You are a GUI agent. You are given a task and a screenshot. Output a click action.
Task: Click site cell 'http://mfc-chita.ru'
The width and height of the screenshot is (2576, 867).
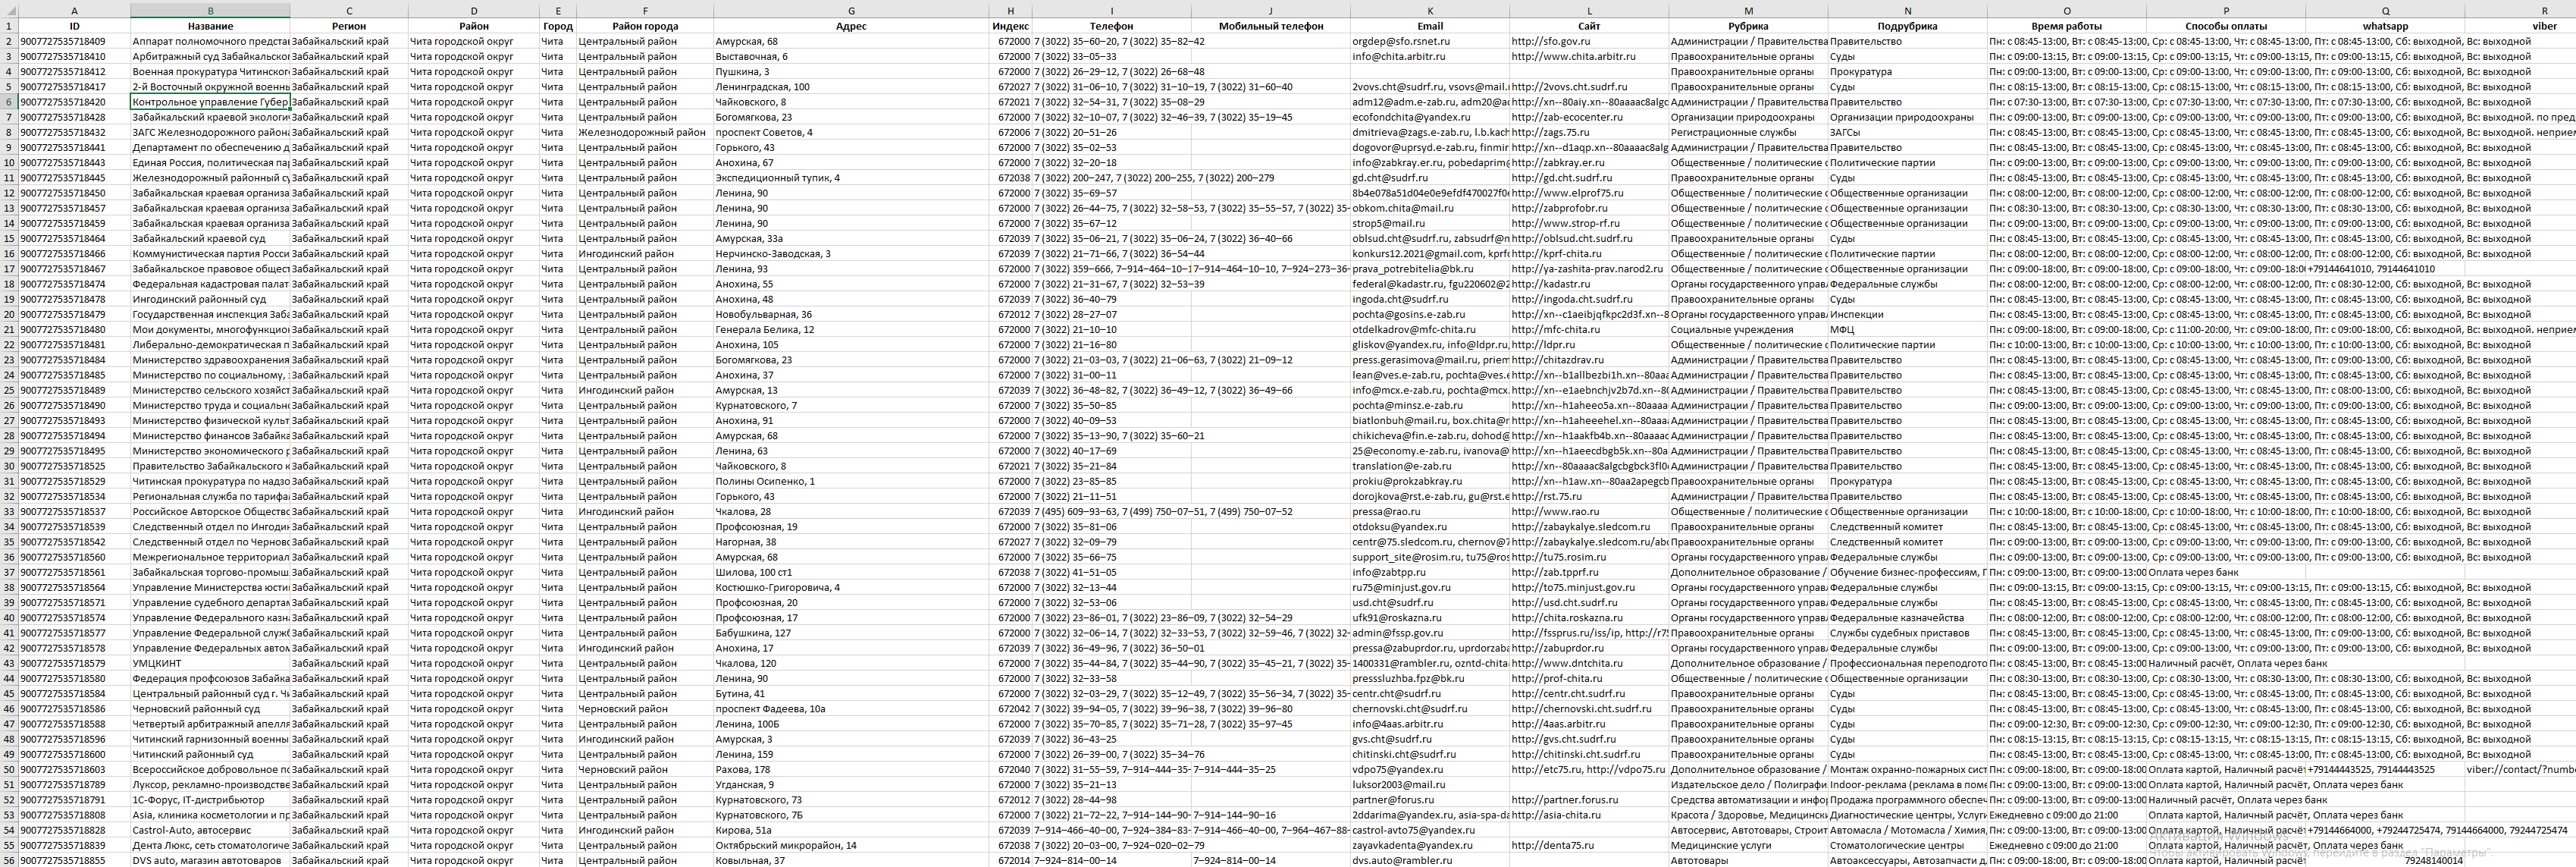click(1589, 329)
